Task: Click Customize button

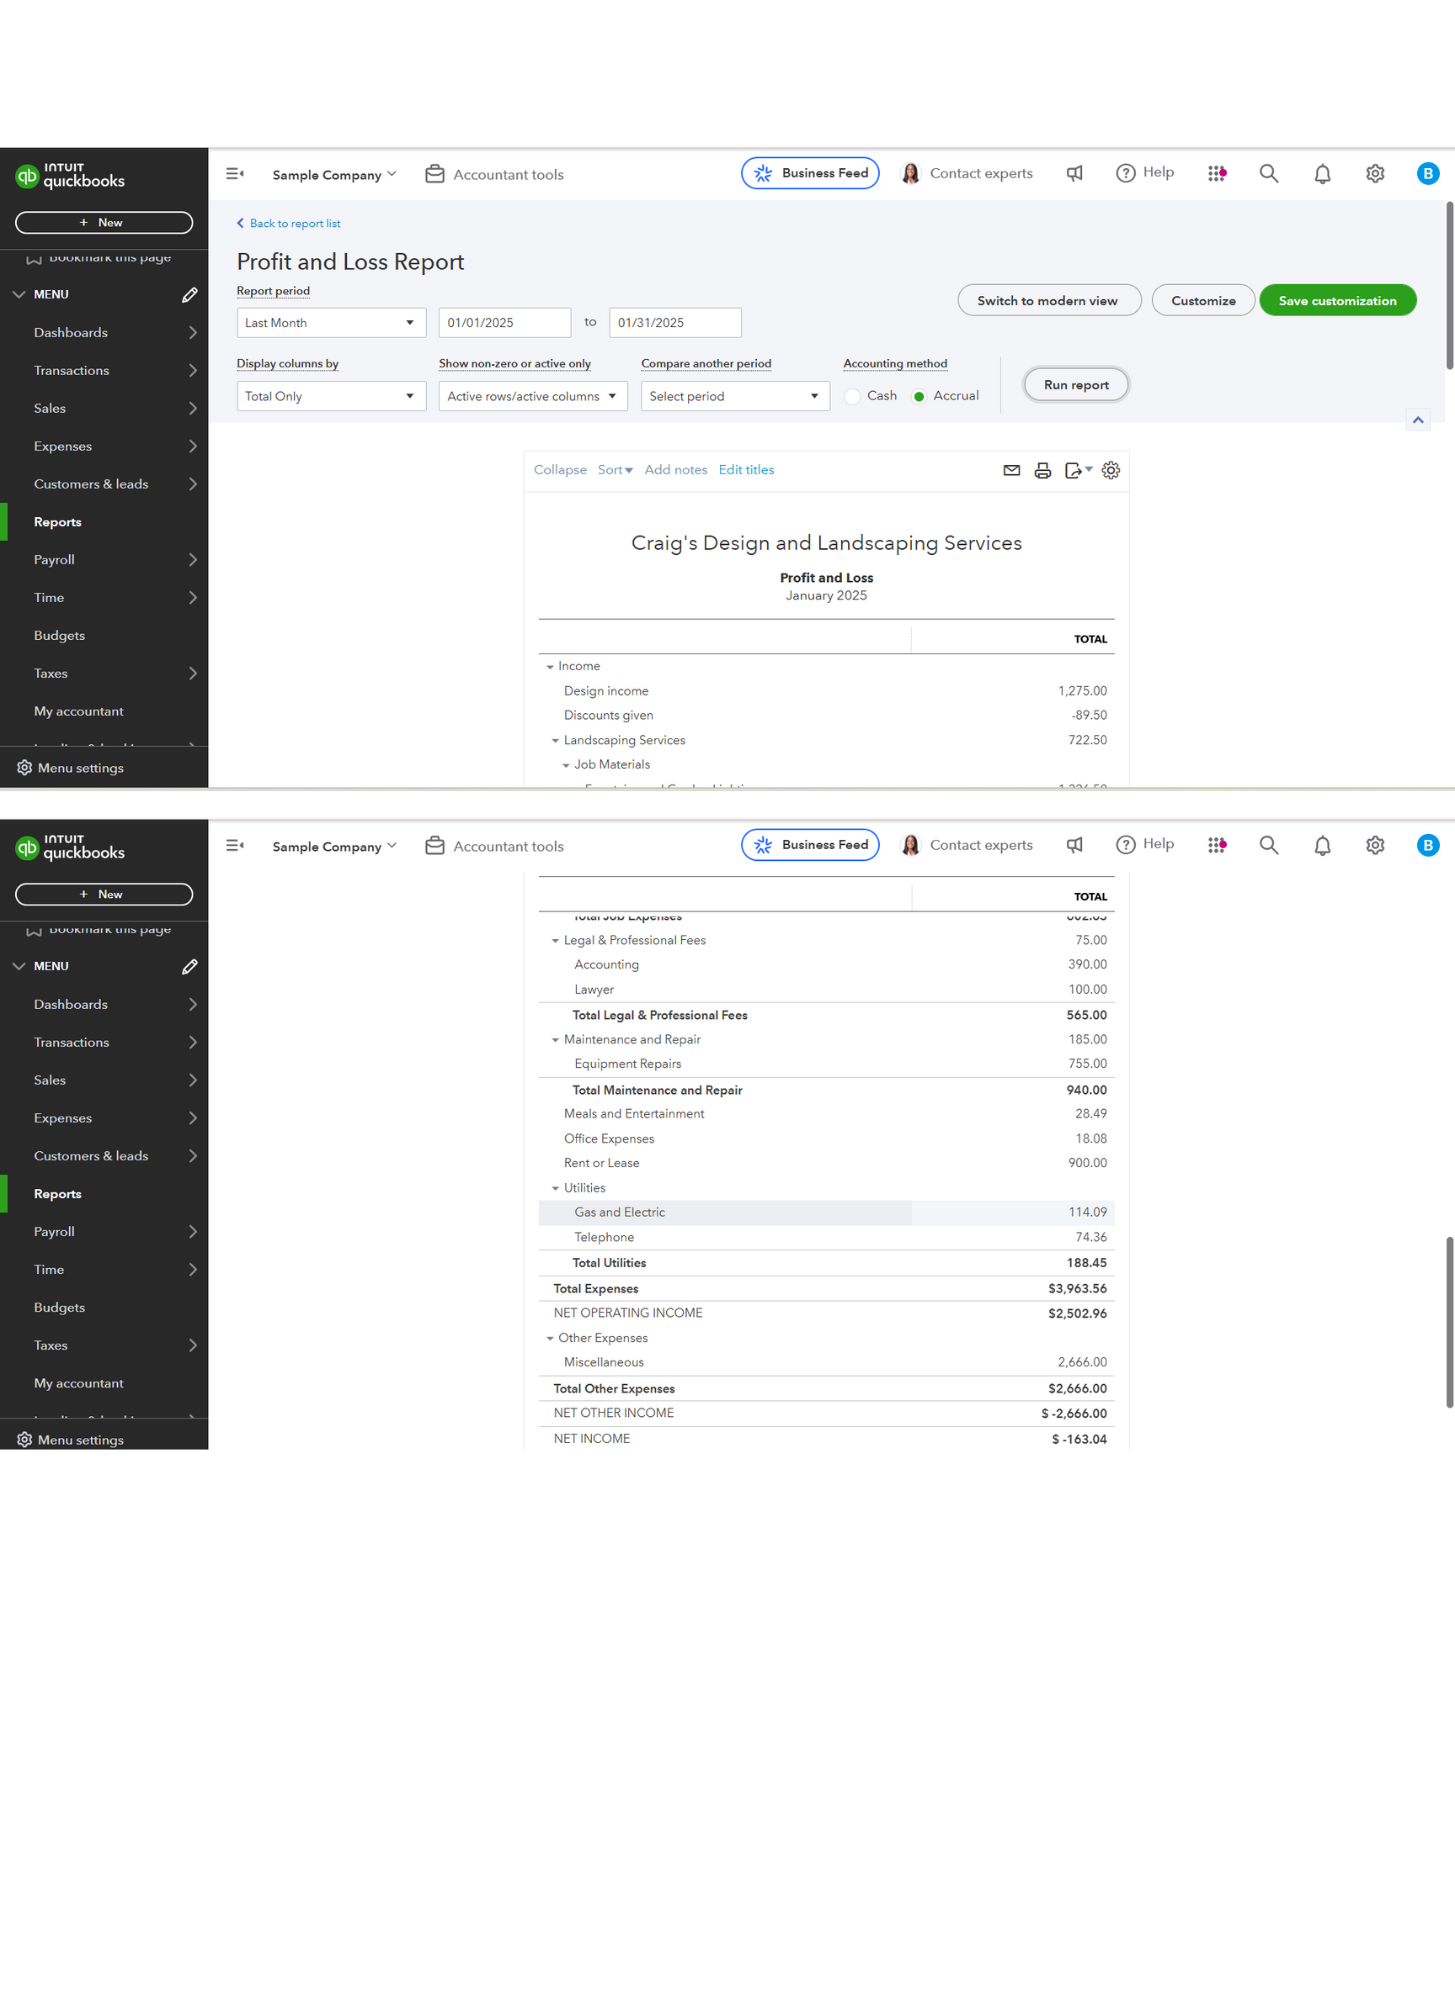Action: tap(1203, 301)
